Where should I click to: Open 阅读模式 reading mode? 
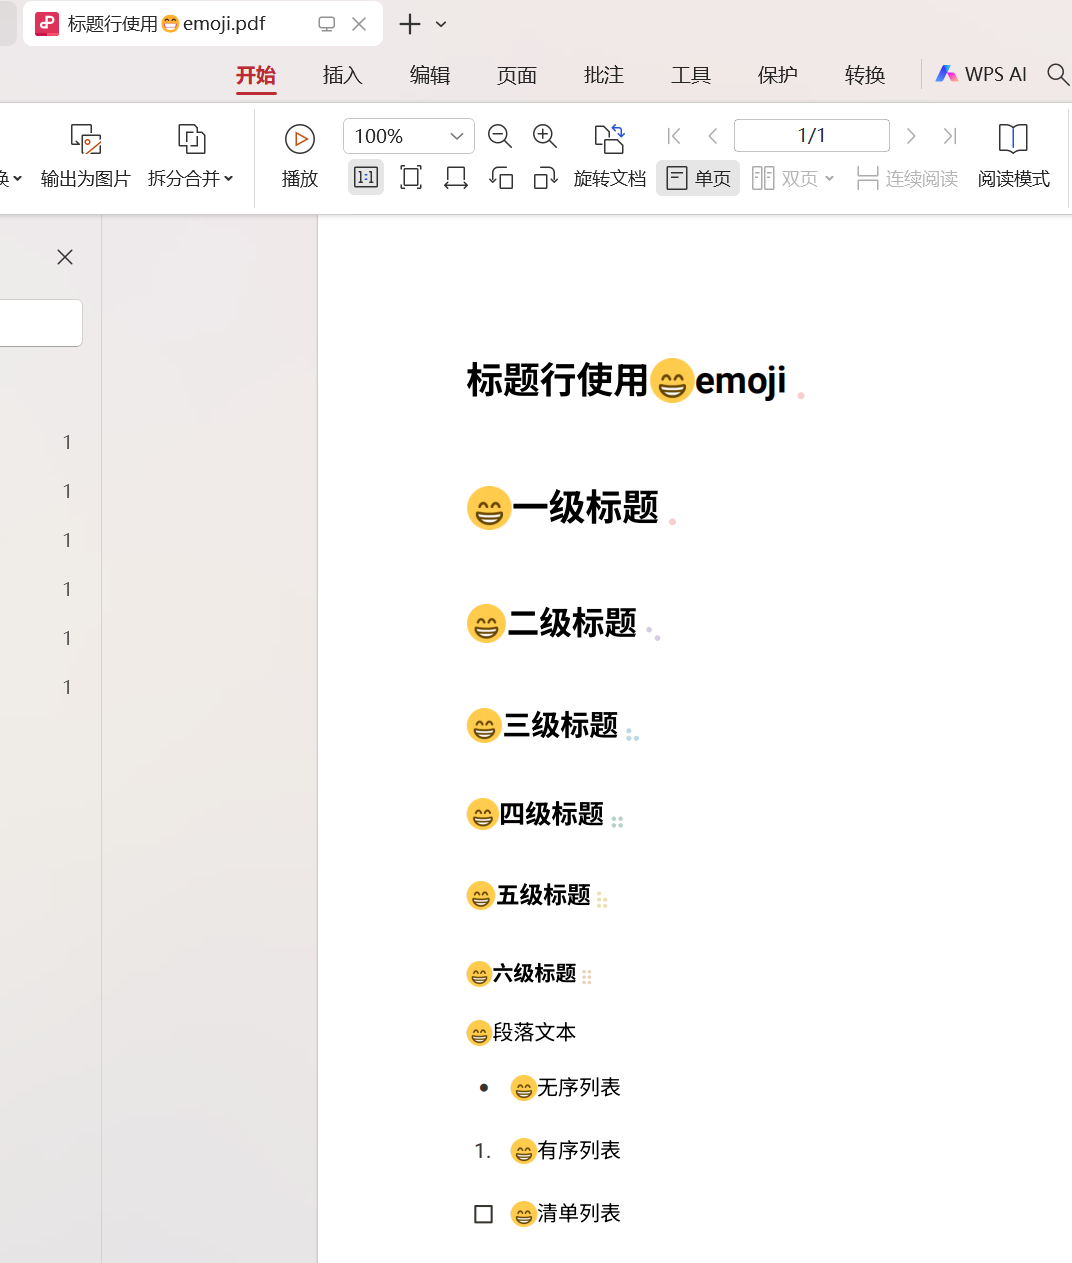(1013, 155)
